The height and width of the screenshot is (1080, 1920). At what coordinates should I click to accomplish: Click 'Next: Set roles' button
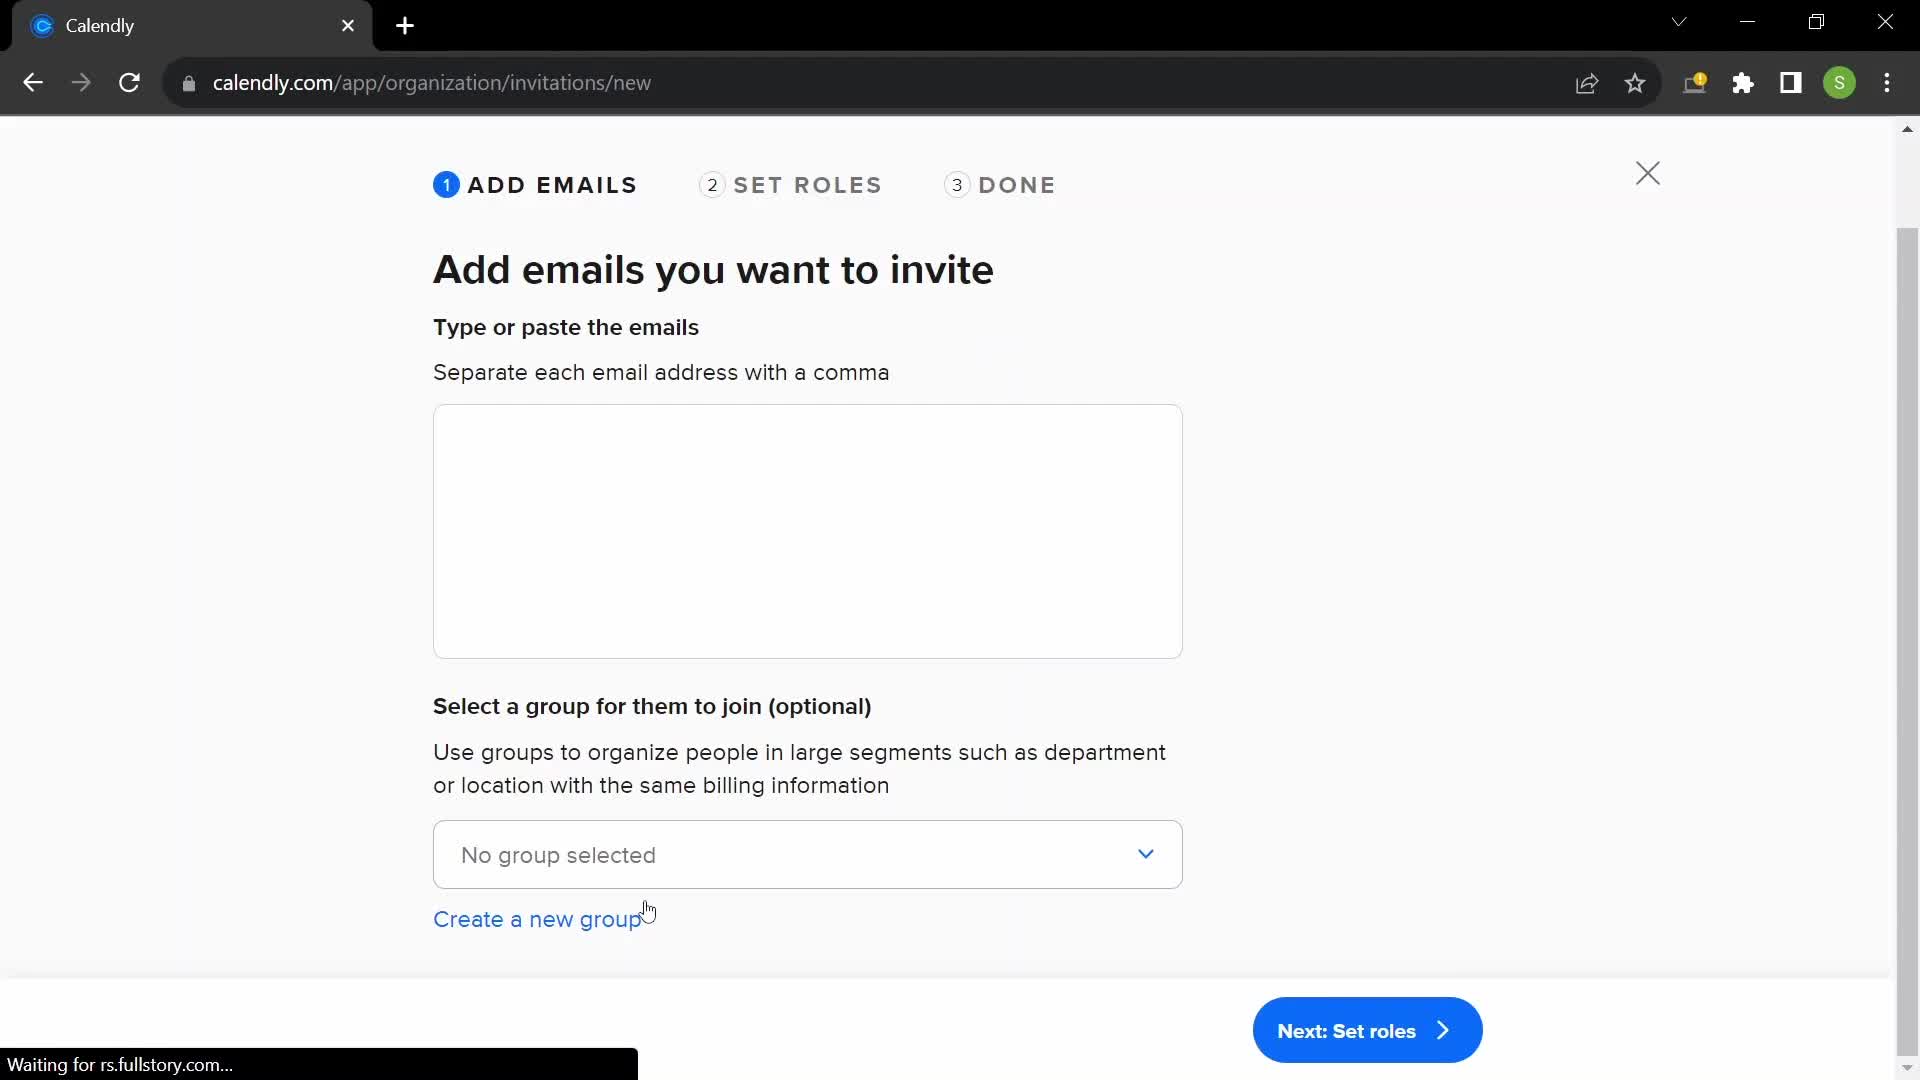coord(1367,1030)
